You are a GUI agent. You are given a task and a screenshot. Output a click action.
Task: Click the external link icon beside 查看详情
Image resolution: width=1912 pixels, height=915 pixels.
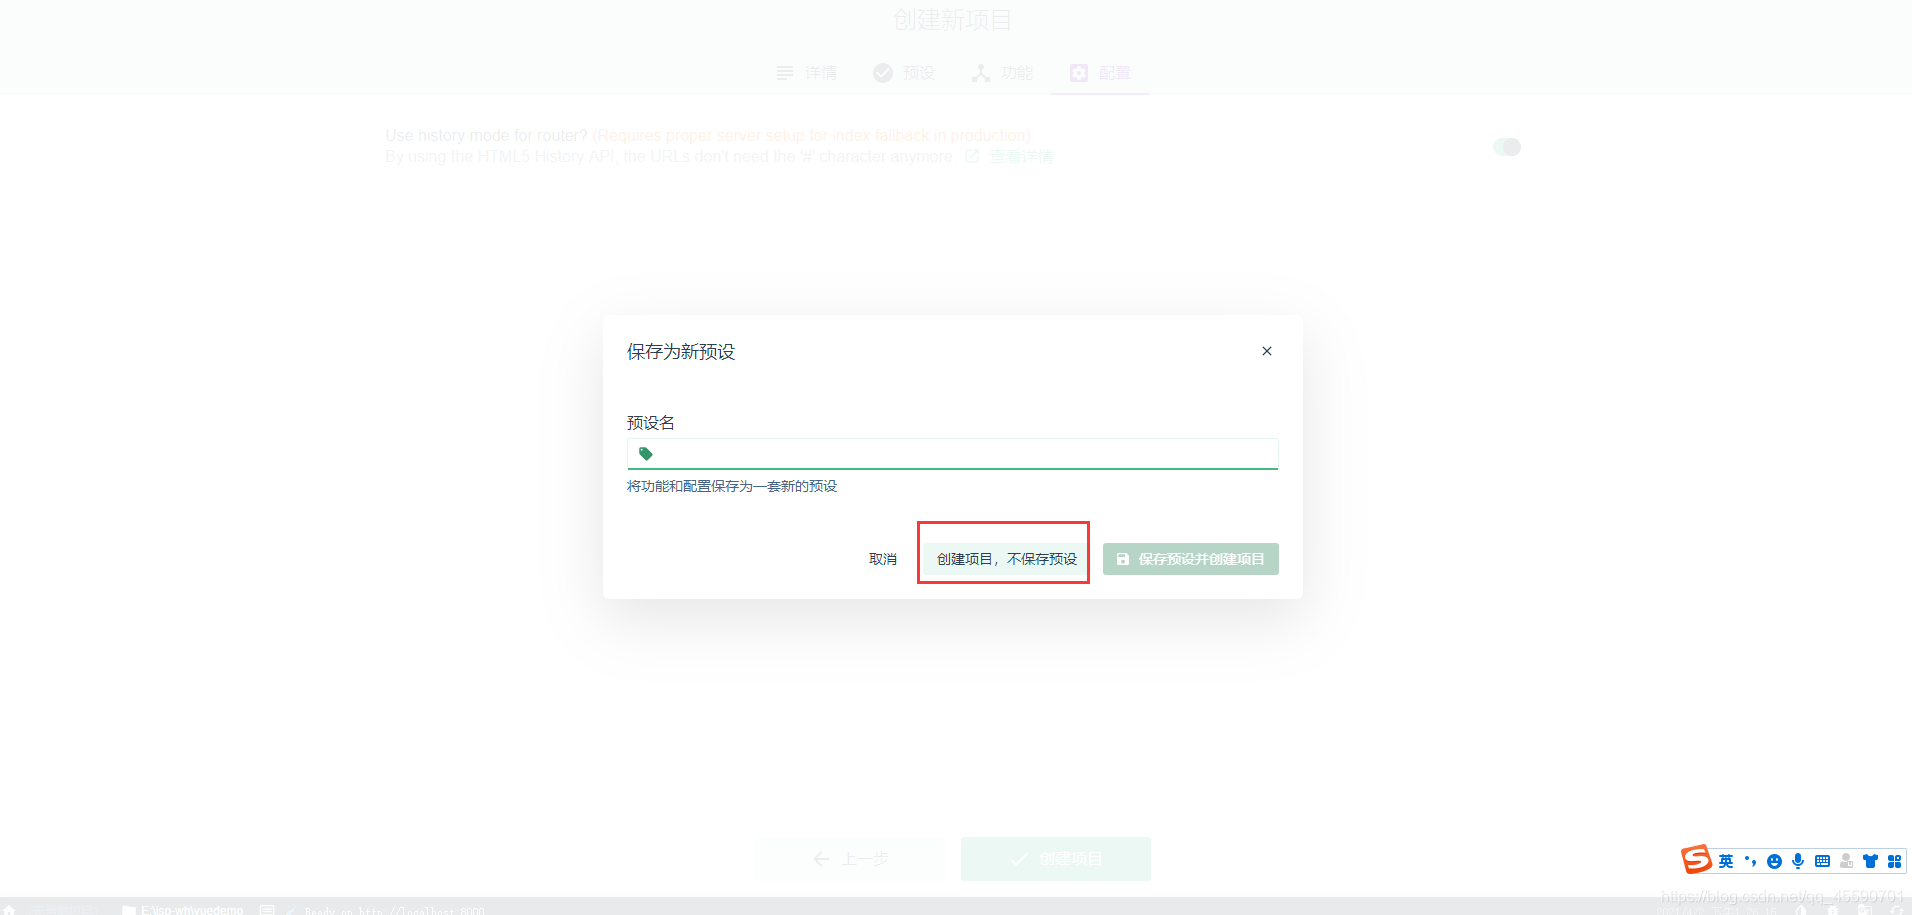coord(972,157)
